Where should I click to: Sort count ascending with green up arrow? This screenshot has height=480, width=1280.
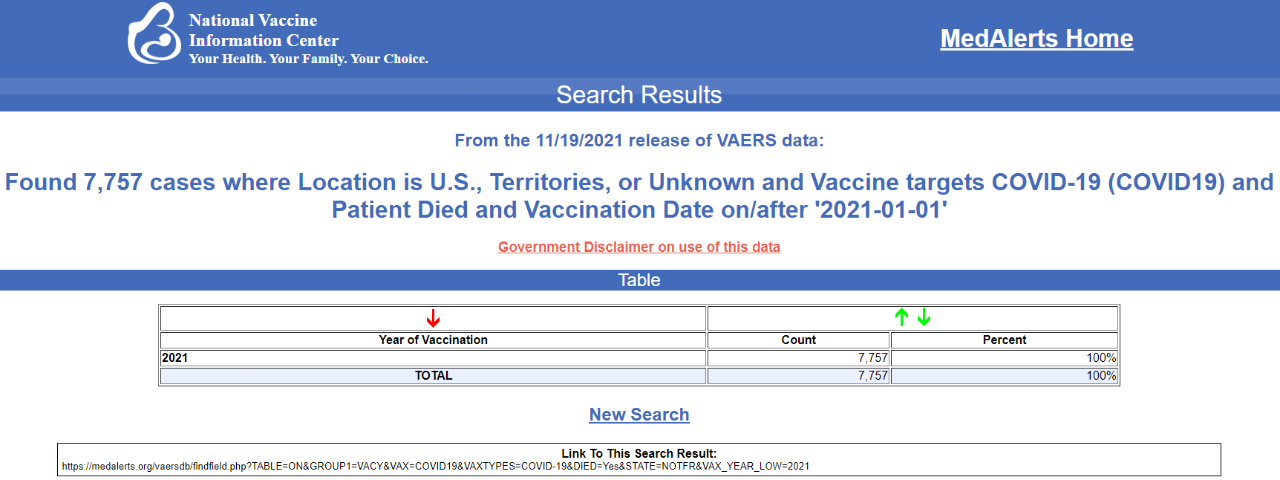[x=901, y=318]
